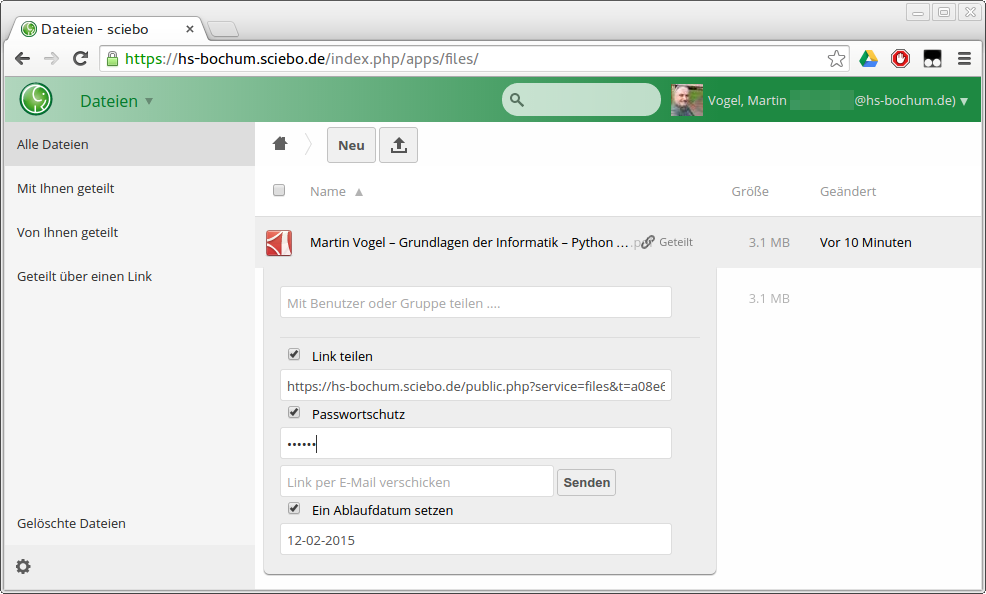Open Chrome hamburger menu

pos(964,59)
